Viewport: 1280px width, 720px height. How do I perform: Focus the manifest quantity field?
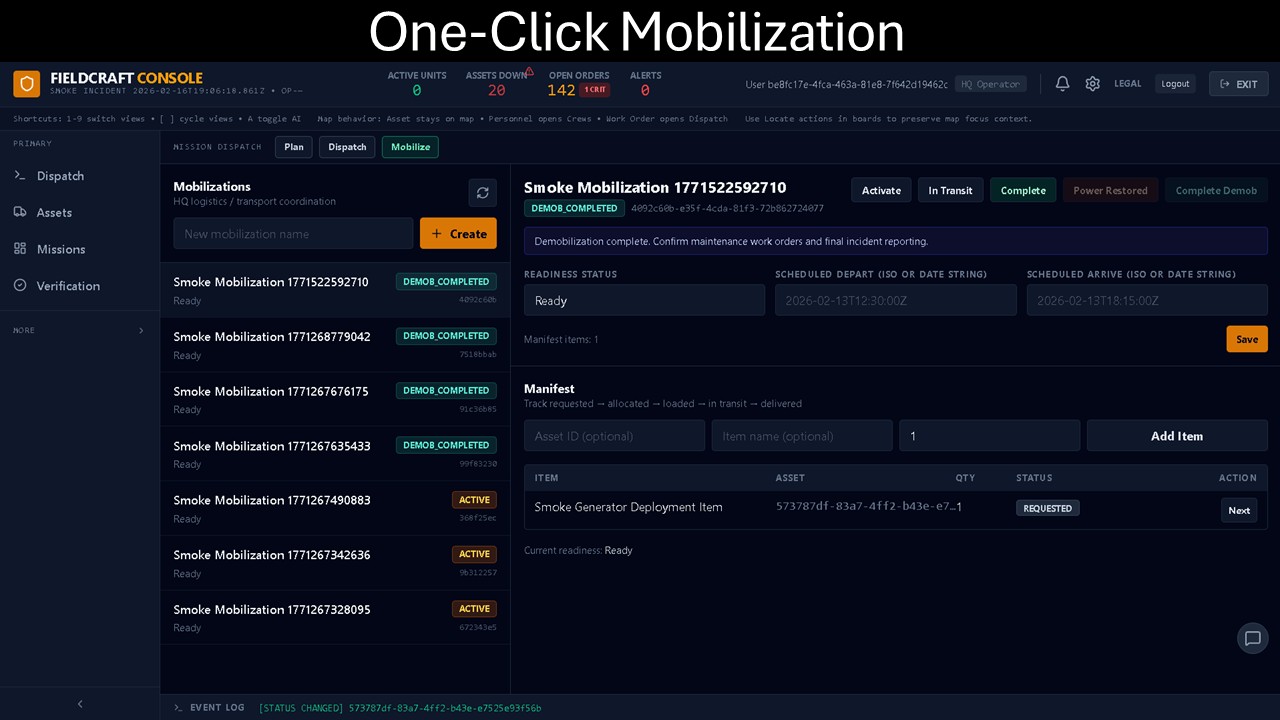pyautogui.click(x=989, y=436)
